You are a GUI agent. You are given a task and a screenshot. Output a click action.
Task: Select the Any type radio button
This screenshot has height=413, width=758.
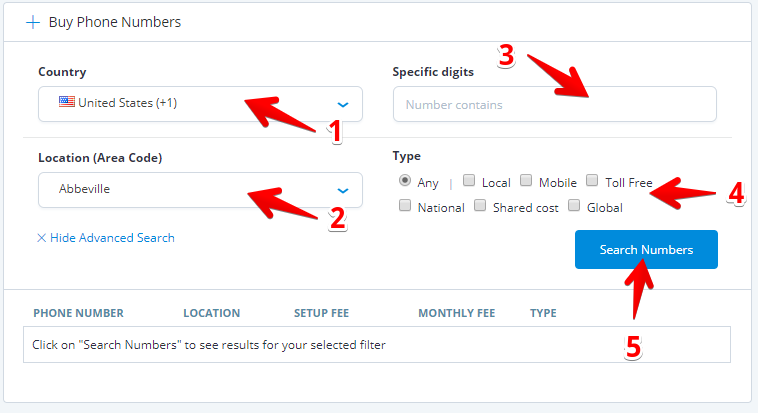point(405,181)
